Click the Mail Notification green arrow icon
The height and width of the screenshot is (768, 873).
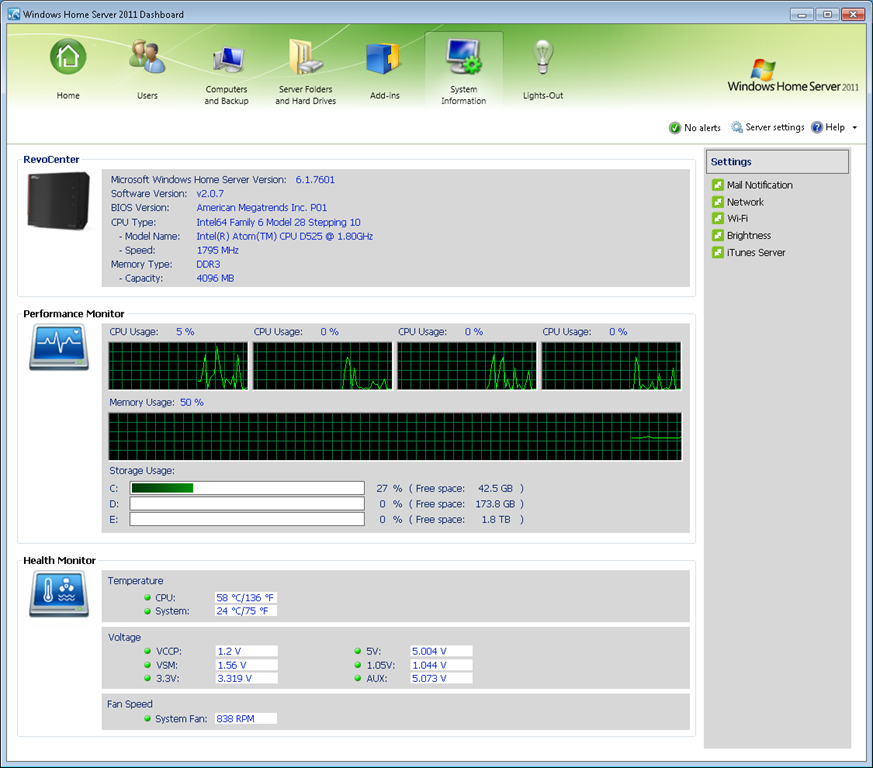(x=718, y=185)
